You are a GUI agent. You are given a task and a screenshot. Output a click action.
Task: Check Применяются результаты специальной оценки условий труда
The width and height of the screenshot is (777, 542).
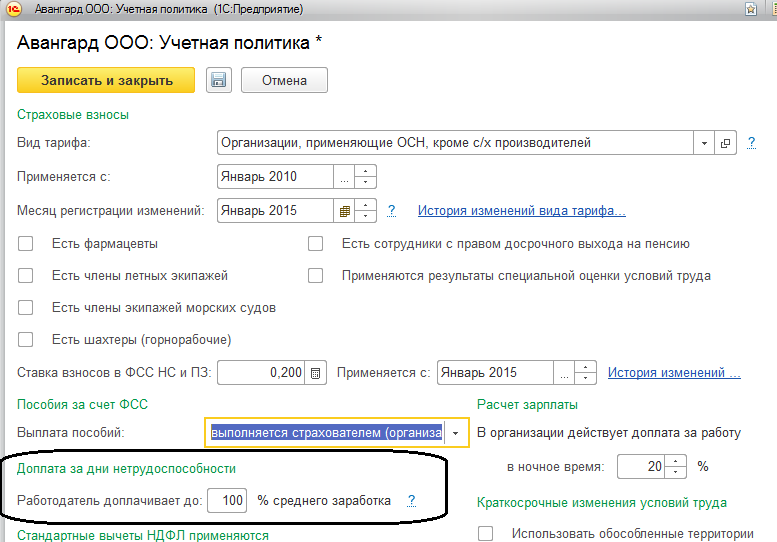point(316,276)
